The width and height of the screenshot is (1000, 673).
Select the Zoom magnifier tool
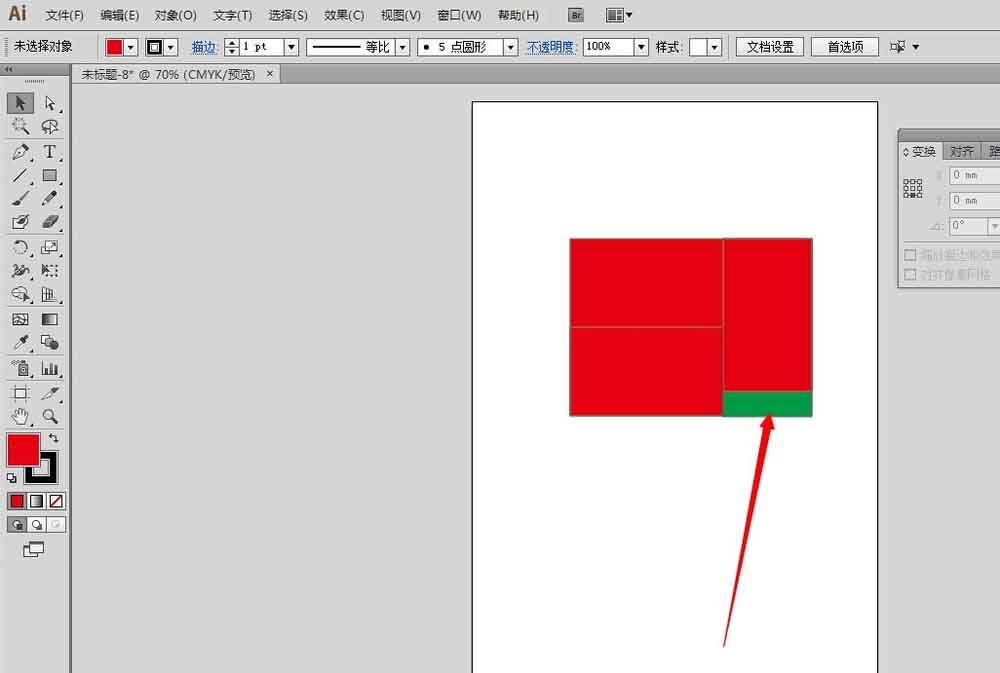click(x=50, y=417)
